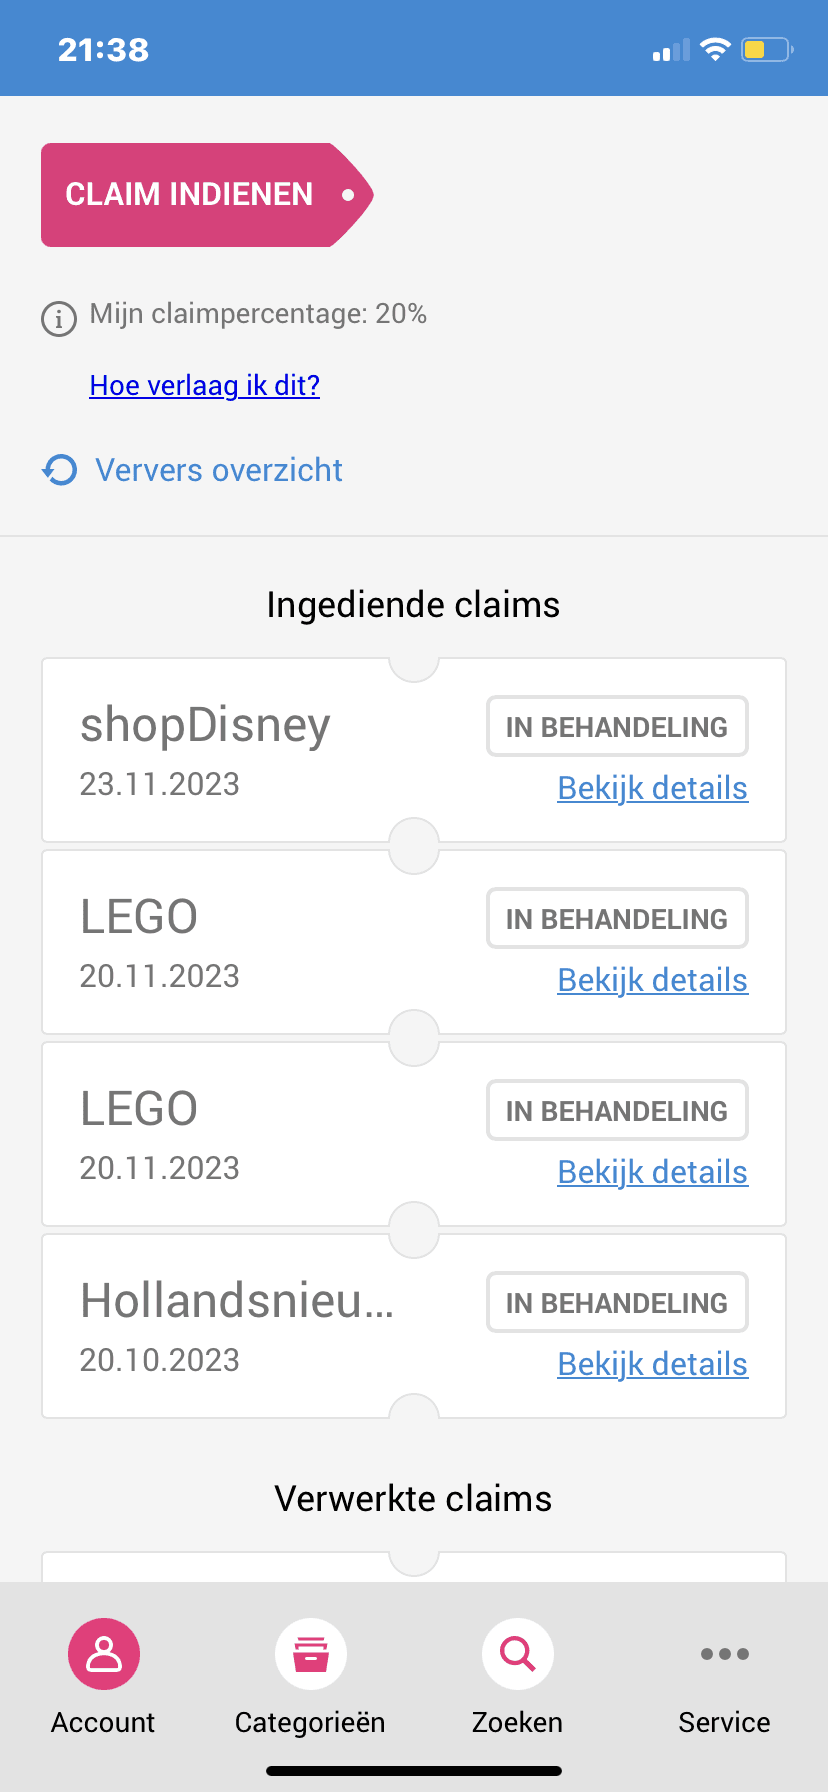Image resolution: width=828 pixels, height=1792 pixels.
Task: Open the 'Hoe verlaag ik dit?' link
Action: [205, 386]
